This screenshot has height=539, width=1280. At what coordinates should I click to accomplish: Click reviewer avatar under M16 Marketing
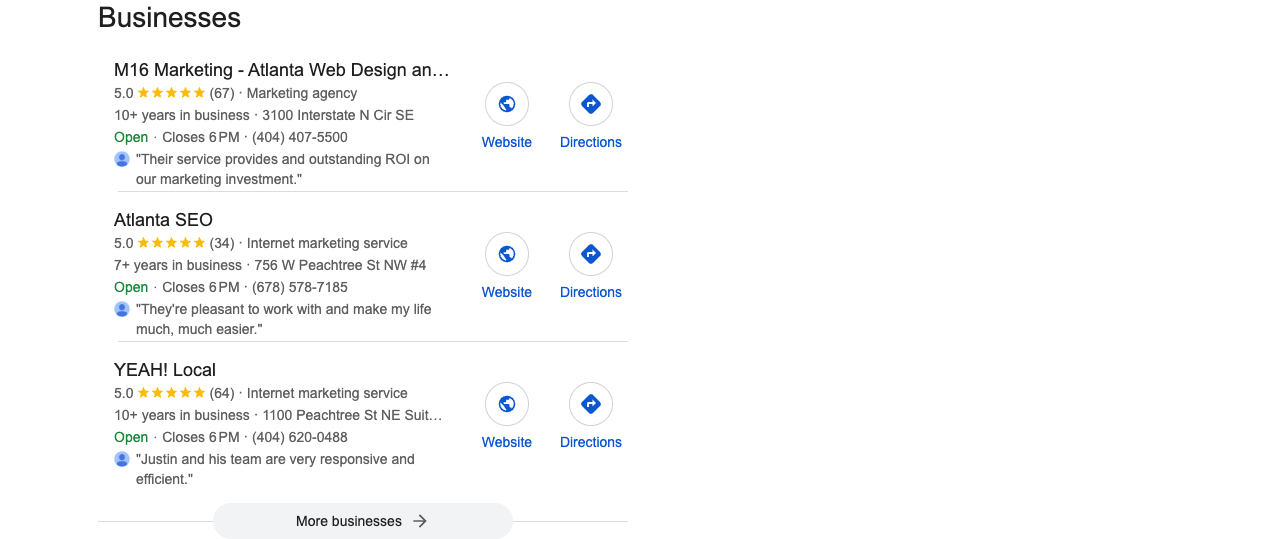point(122,159)
